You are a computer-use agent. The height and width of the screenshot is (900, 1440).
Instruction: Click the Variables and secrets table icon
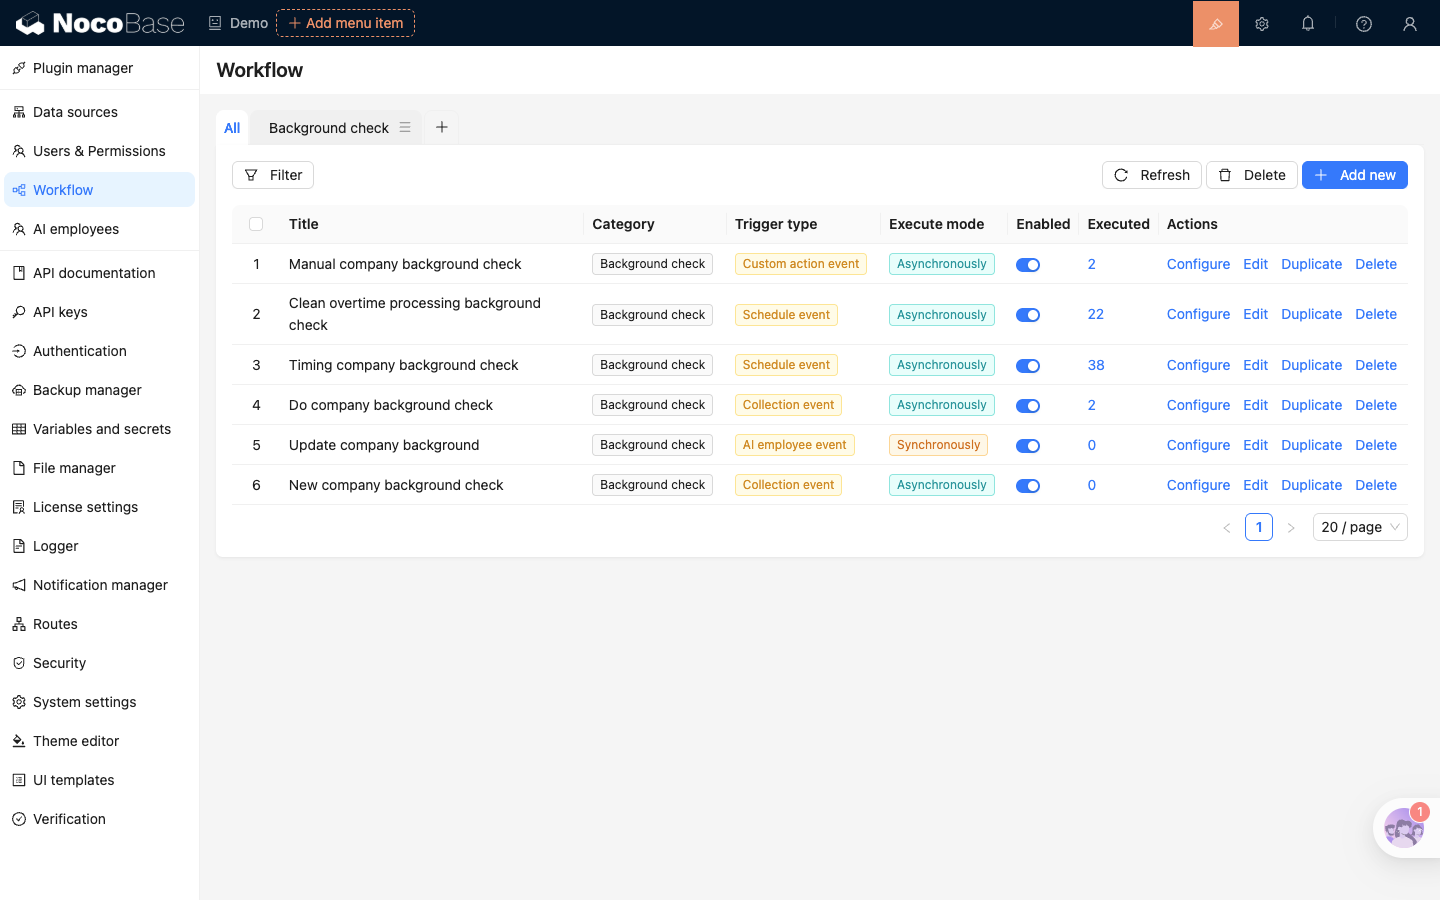point(19,429)
